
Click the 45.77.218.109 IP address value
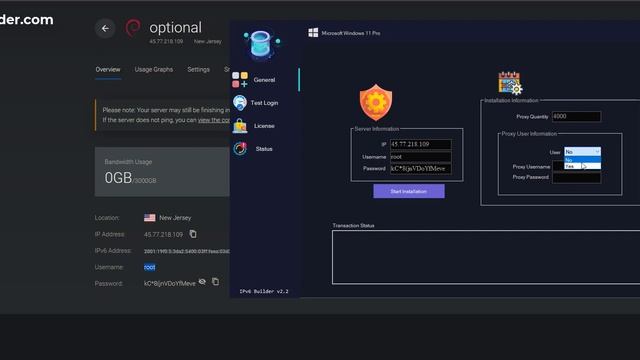point(163,234)
